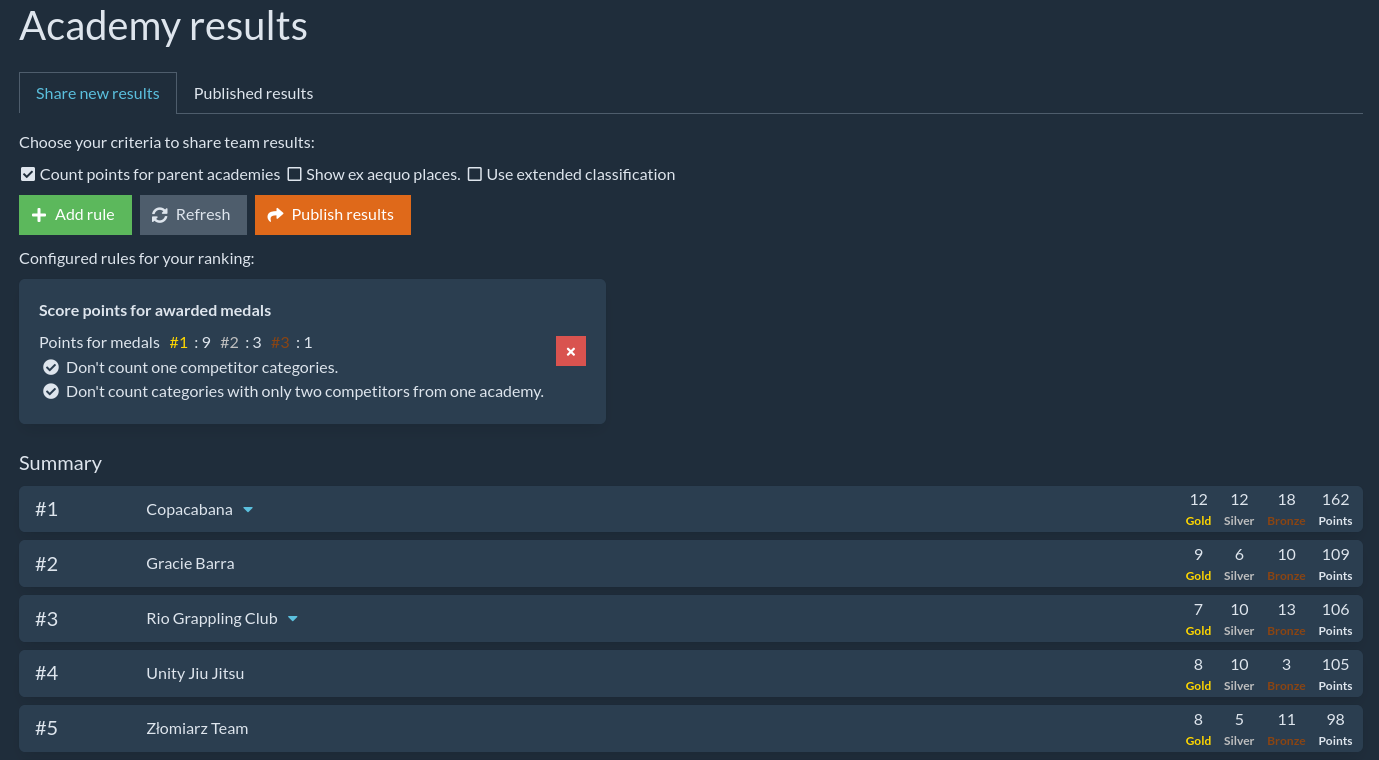Click the gold #1 medal points label
This screenshot has width=1379, height=760.
(x=179, y=342)
